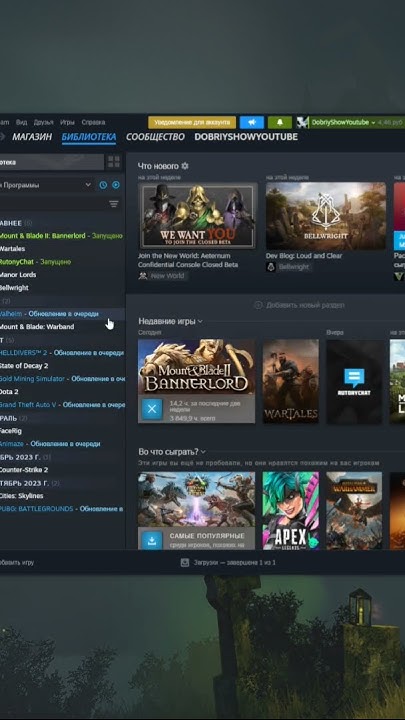Open the RutonyChat recent app cover
The width and height of the screenshot is (405, 720).
354,381
